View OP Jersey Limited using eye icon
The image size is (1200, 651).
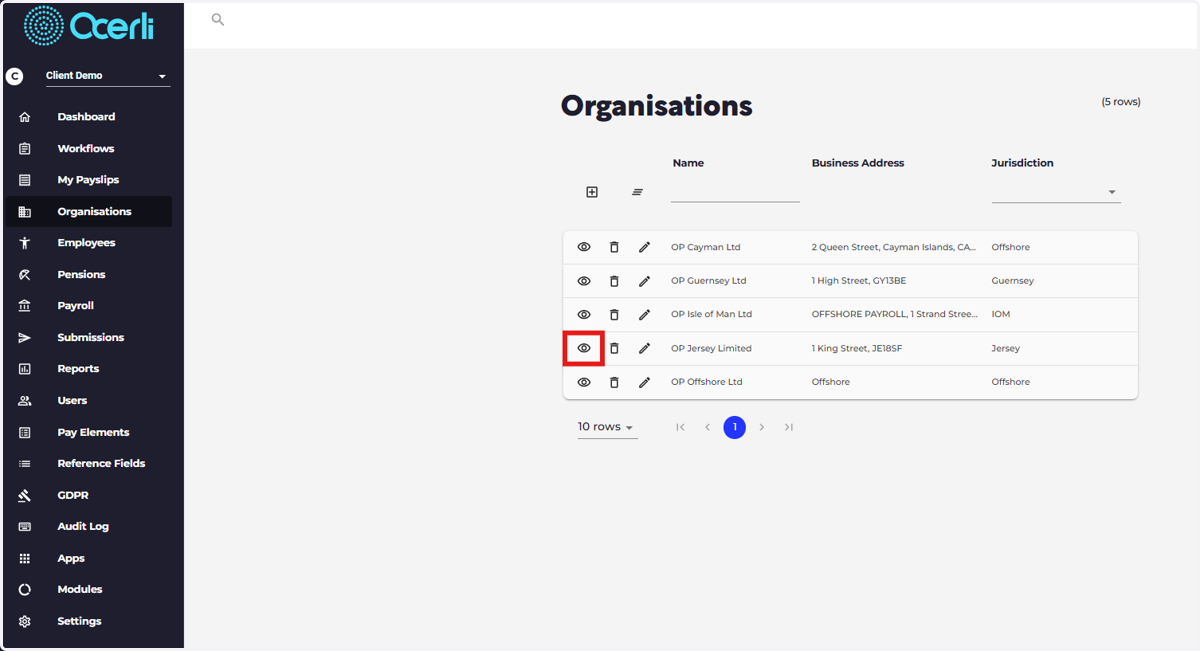coord(584,348)
